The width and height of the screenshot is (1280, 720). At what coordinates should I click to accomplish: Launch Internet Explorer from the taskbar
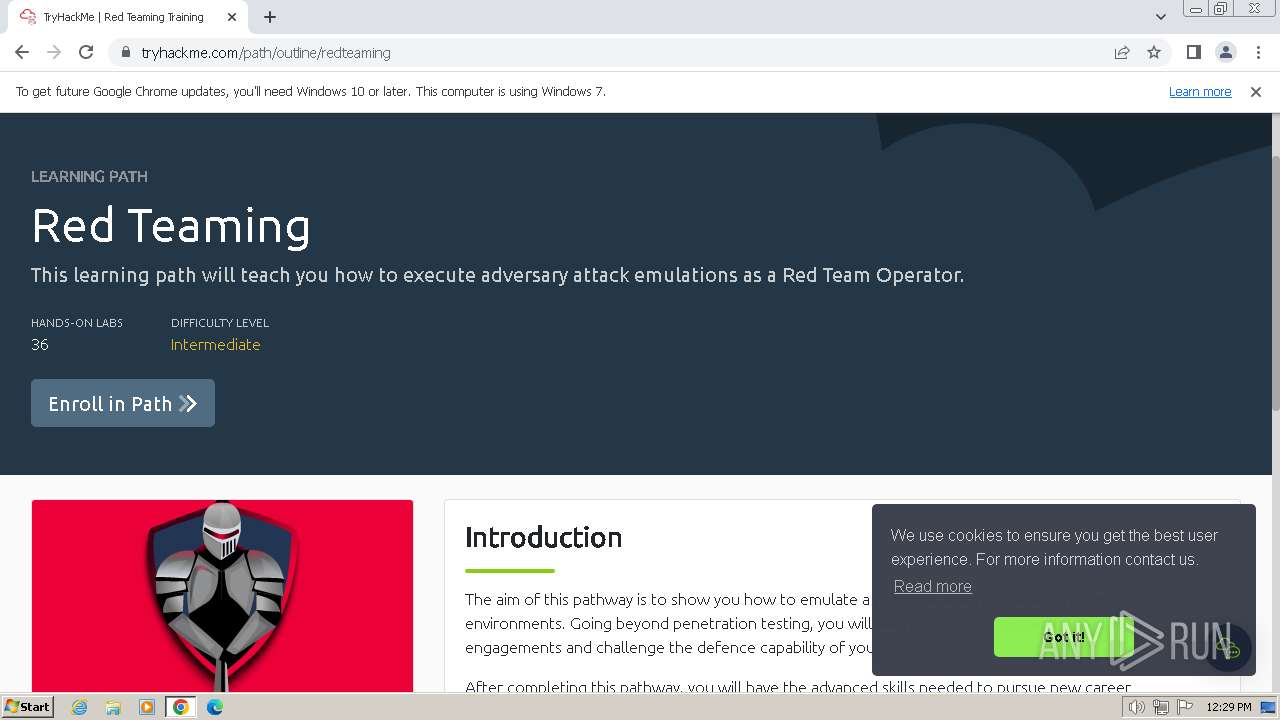pos(79,707)
